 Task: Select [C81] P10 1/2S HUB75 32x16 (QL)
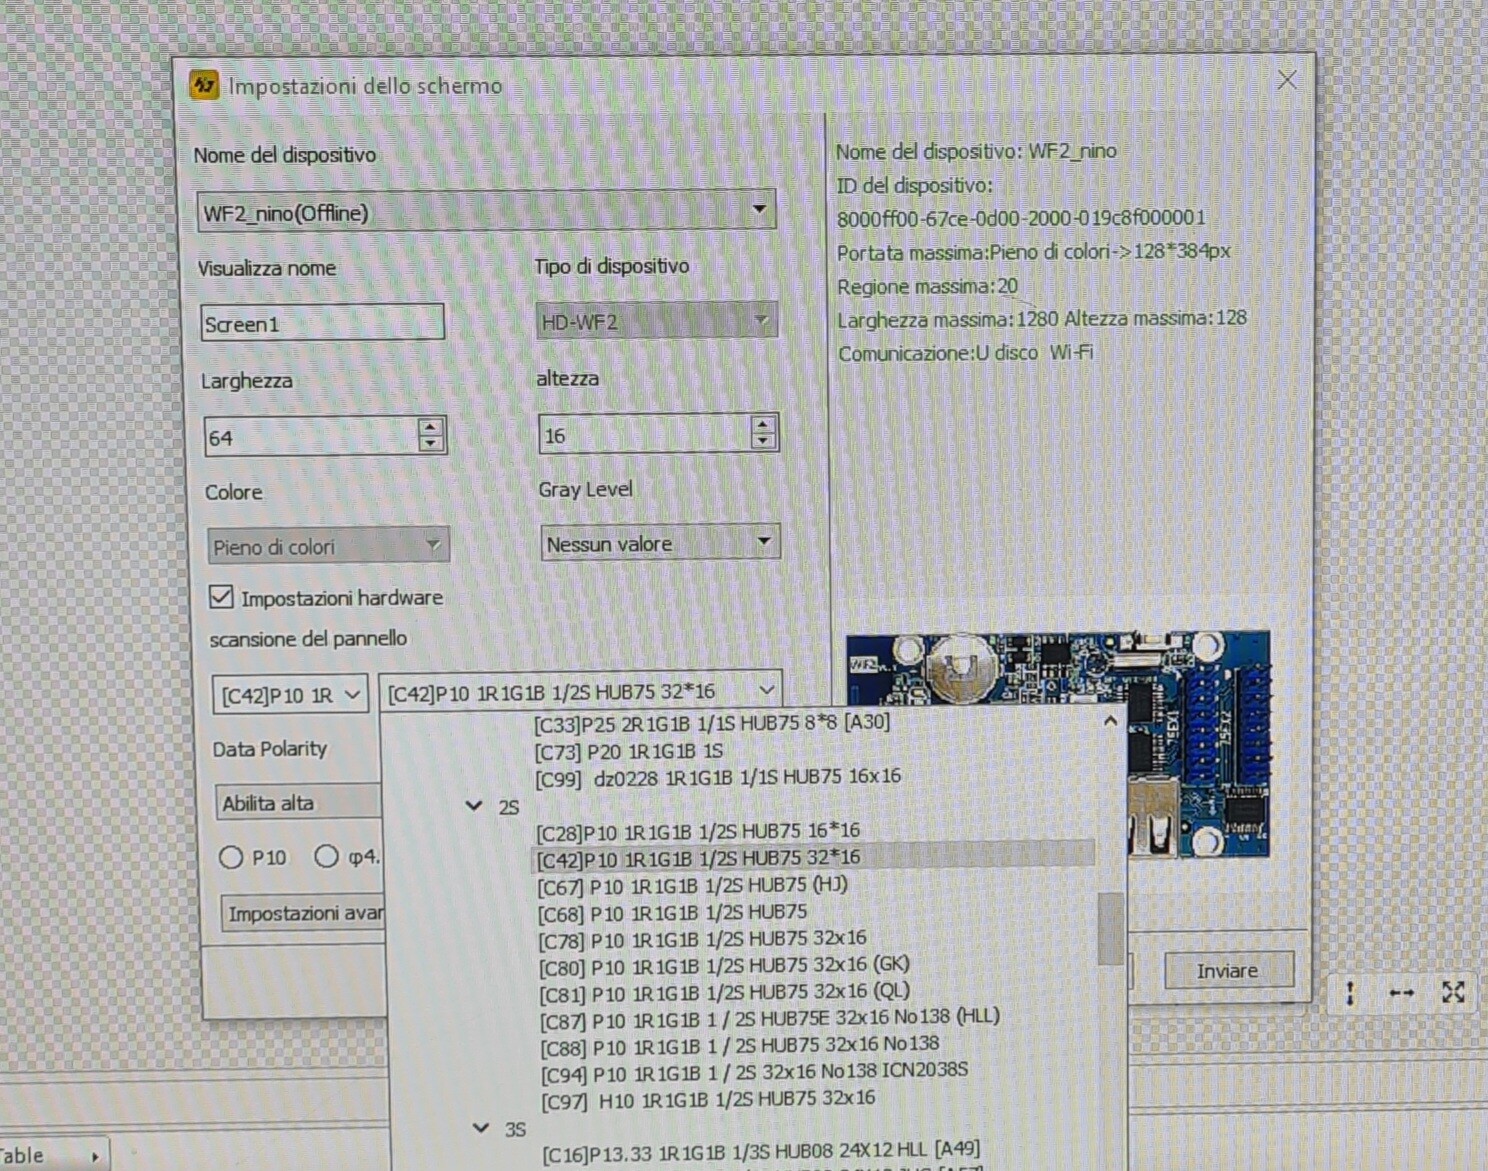pos(725,993)
